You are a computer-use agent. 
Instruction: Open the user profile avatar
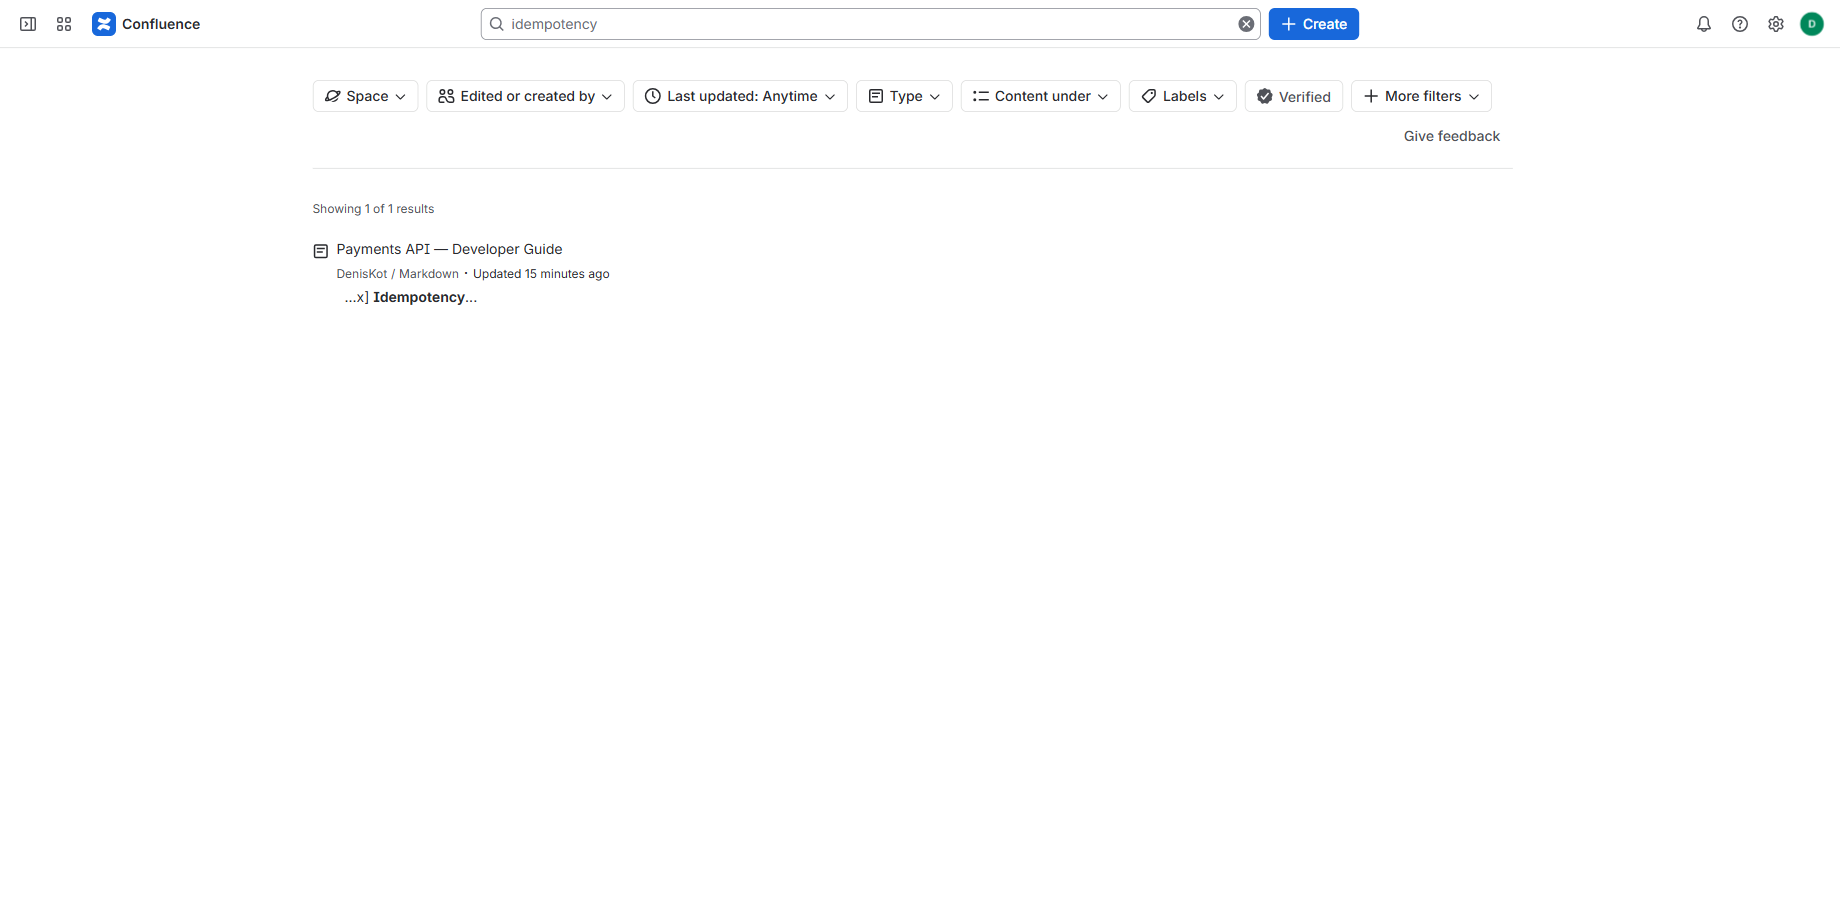pyautogui.click(x=1812, y=24)
